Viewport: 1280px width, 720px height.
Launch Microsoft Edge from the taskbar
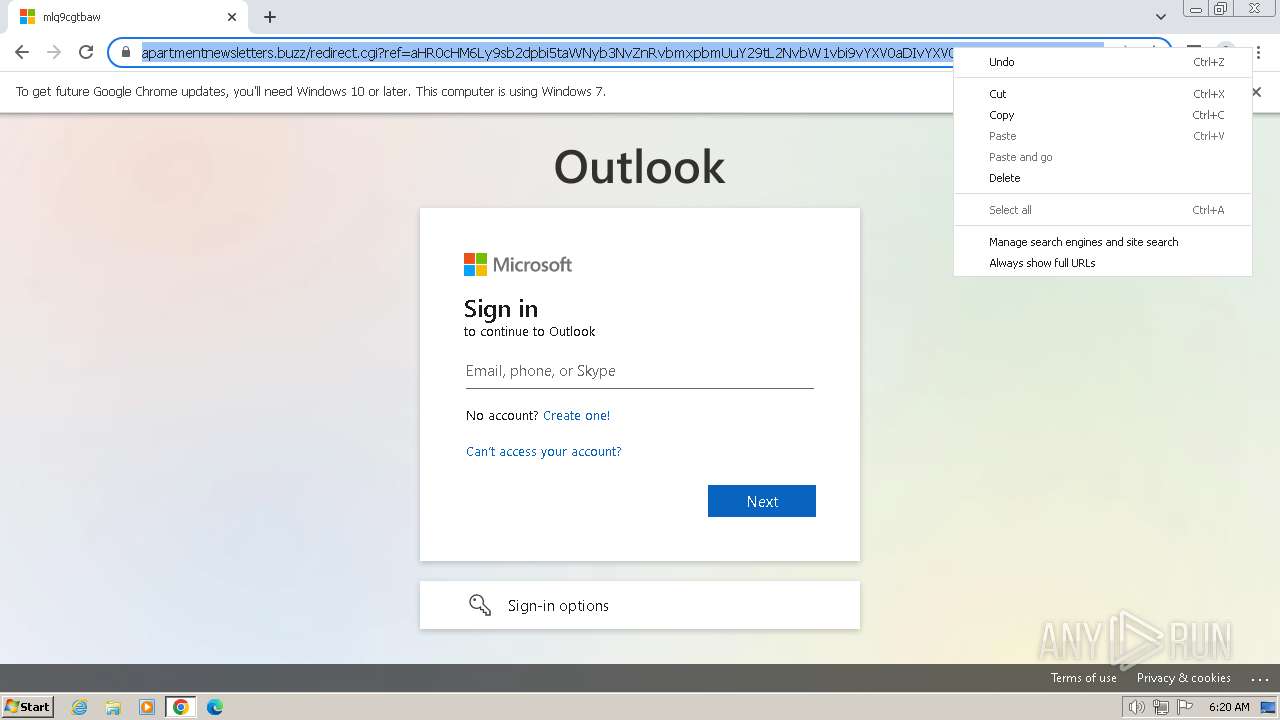click(214, 707)
